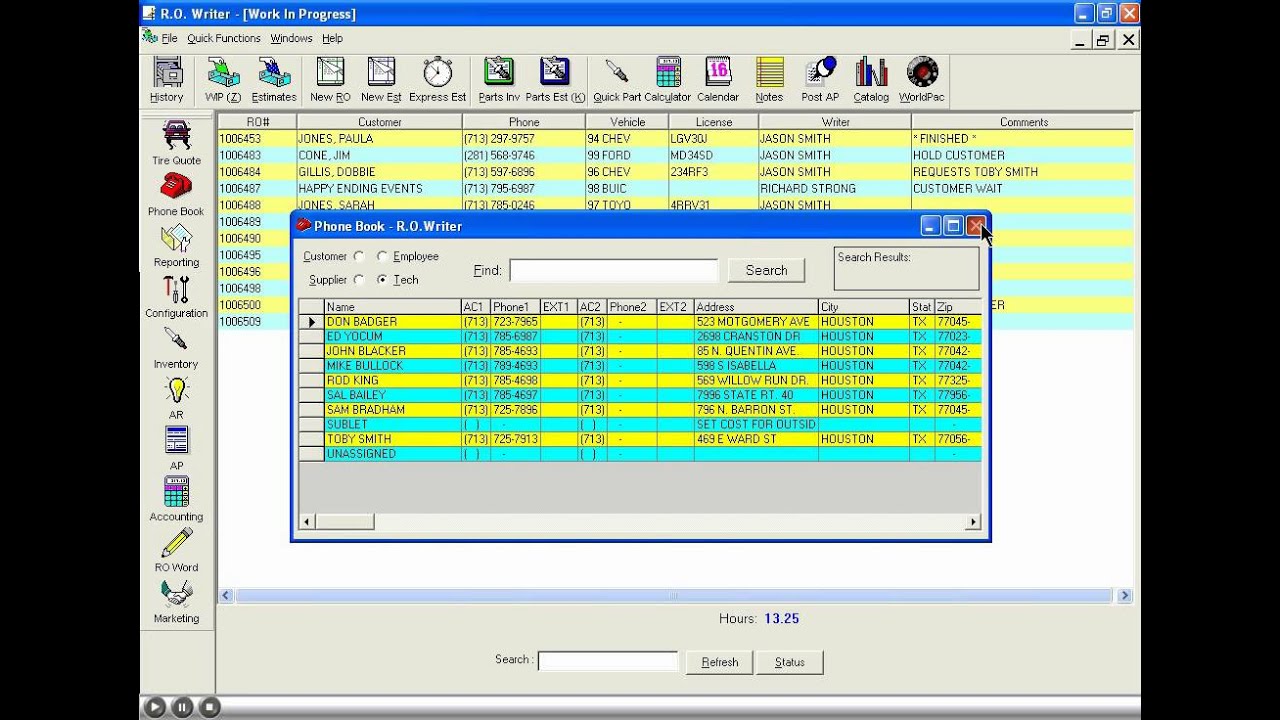Viewport: 1280px width, 720px height.
Task: Click the Find input field
Action: point(613,271)
